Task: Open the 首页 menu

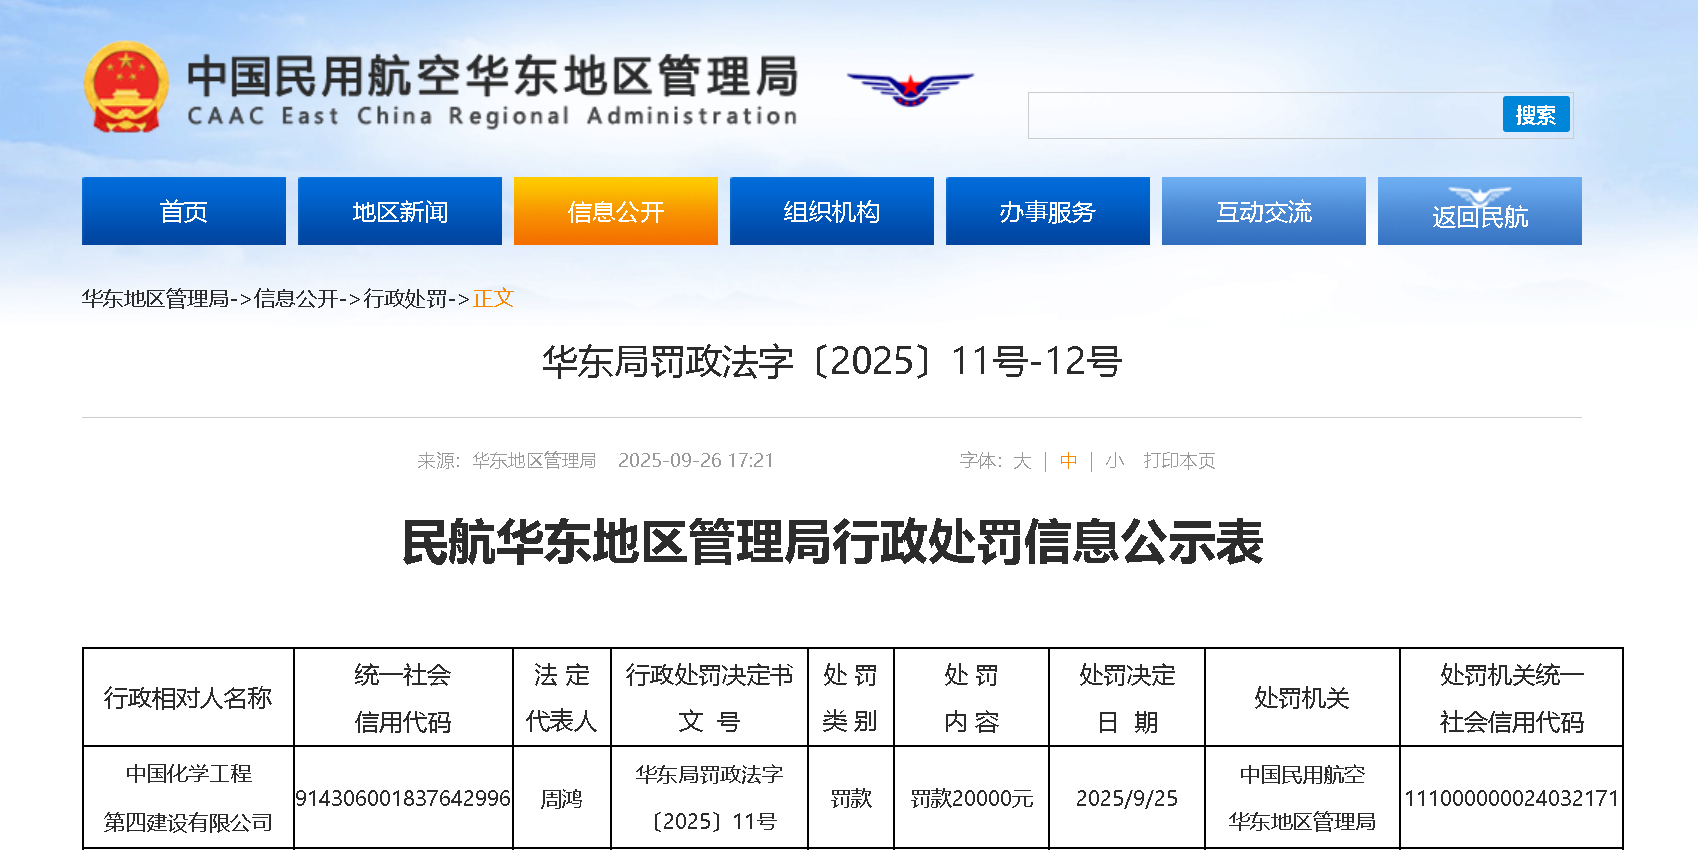Action: pyautogui.click(x=184, y=211)
